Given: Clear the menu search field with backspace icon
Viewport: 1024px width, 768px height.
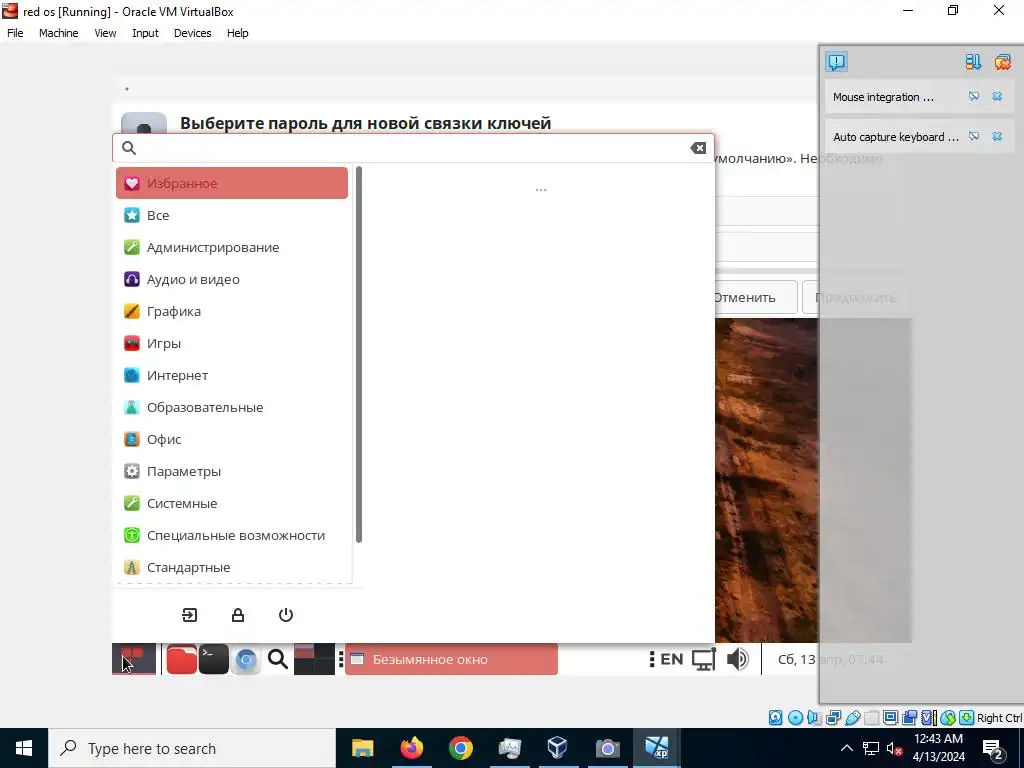Looking at the screenshot, I should (x=698, y=148).
